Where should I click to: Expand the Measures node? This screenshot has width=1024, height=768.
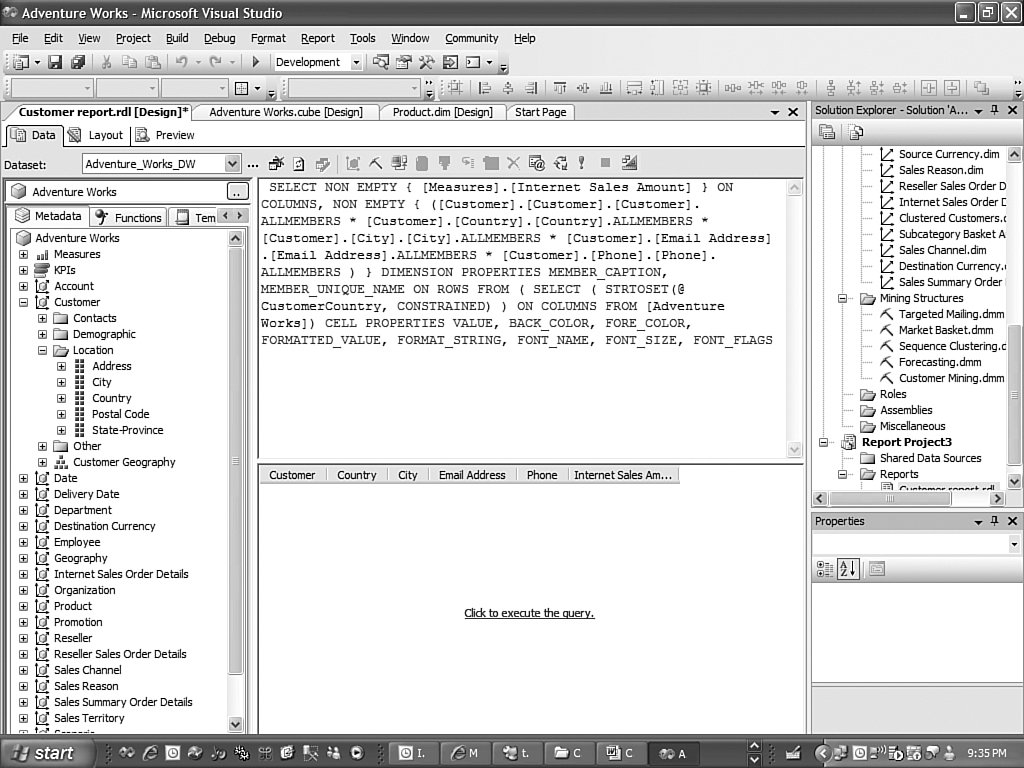pos(24,254)
